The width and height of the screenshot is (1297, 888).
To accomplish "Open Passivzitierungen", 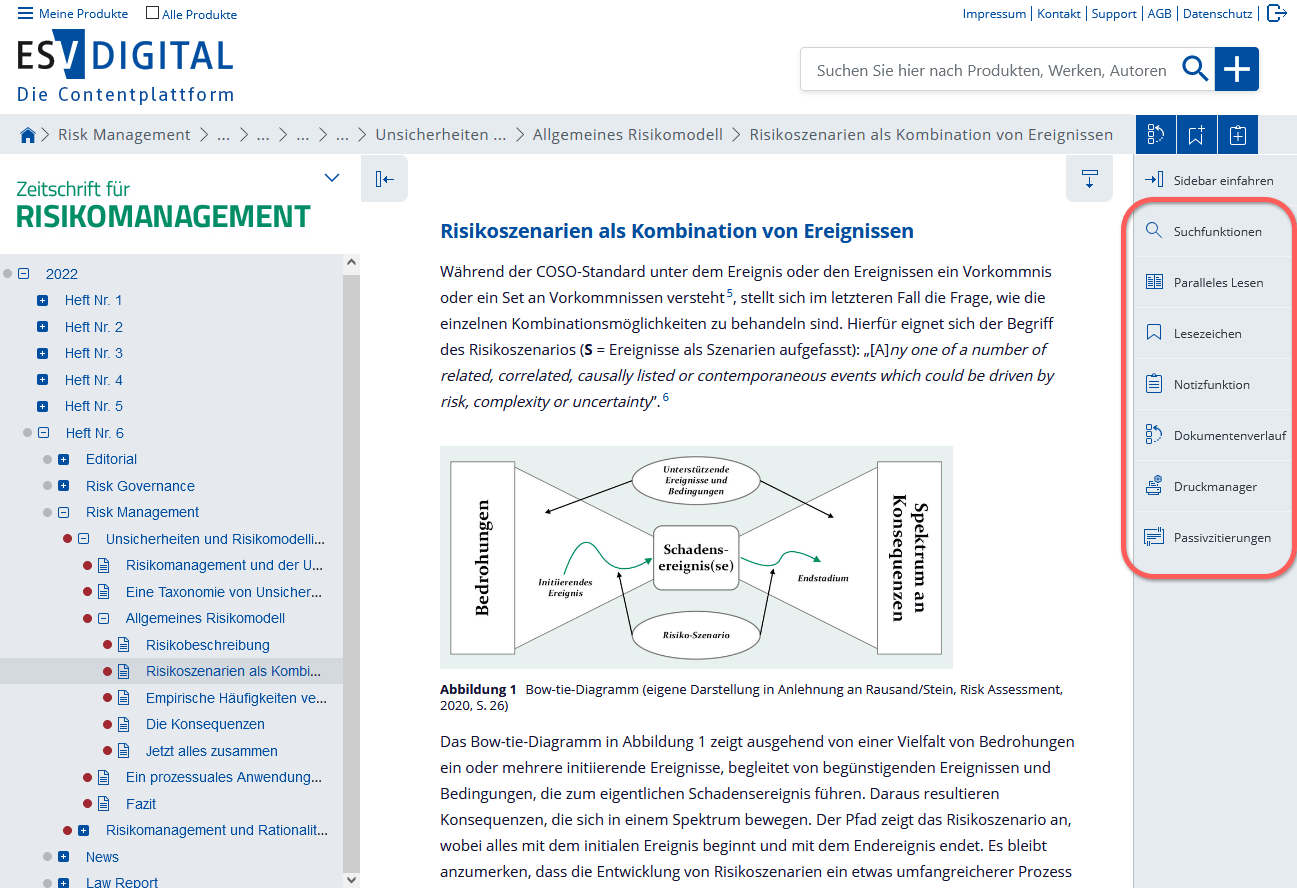I will (1212, 537).
